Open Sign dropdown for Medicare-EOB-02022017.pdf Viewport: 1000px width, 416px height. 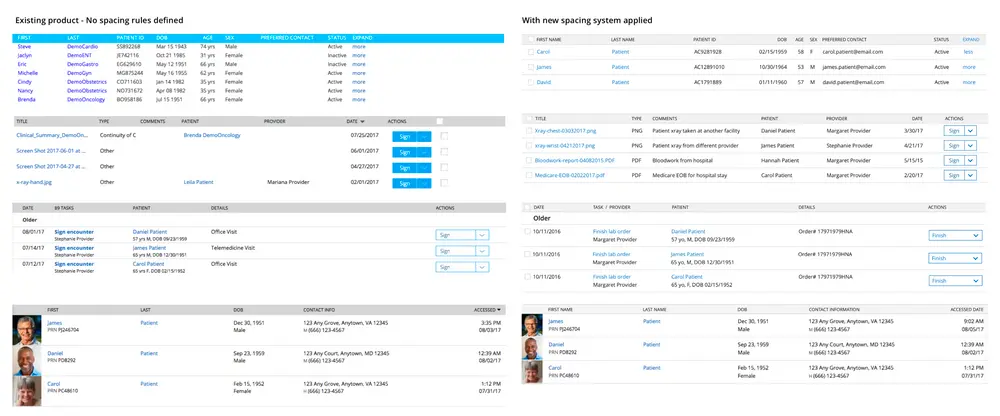[x=970, y=174]
